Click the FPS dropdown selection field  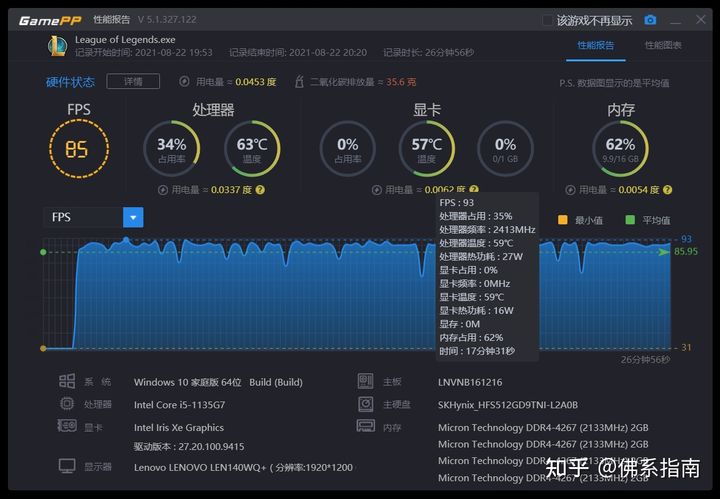pos(83,217)
